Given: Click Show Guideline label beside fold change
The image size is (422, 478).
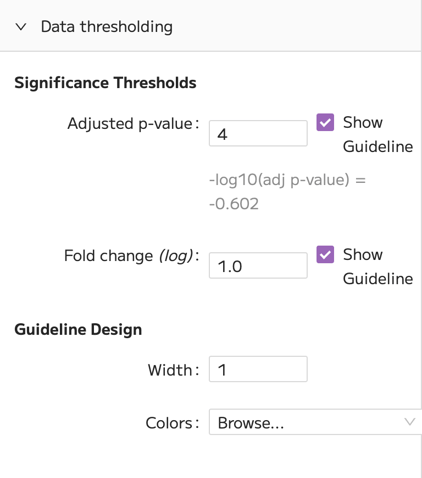Looking at the screenshot, I should [378, 266].
